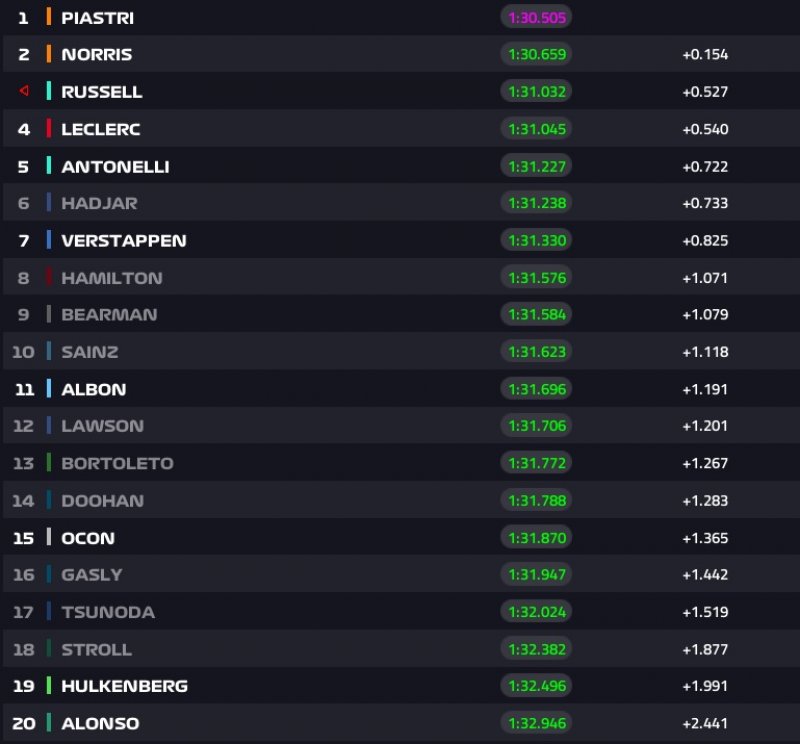Select the VERSTAPPEN driver name
The height and width of the screenshot is (744, 800).
123,240
